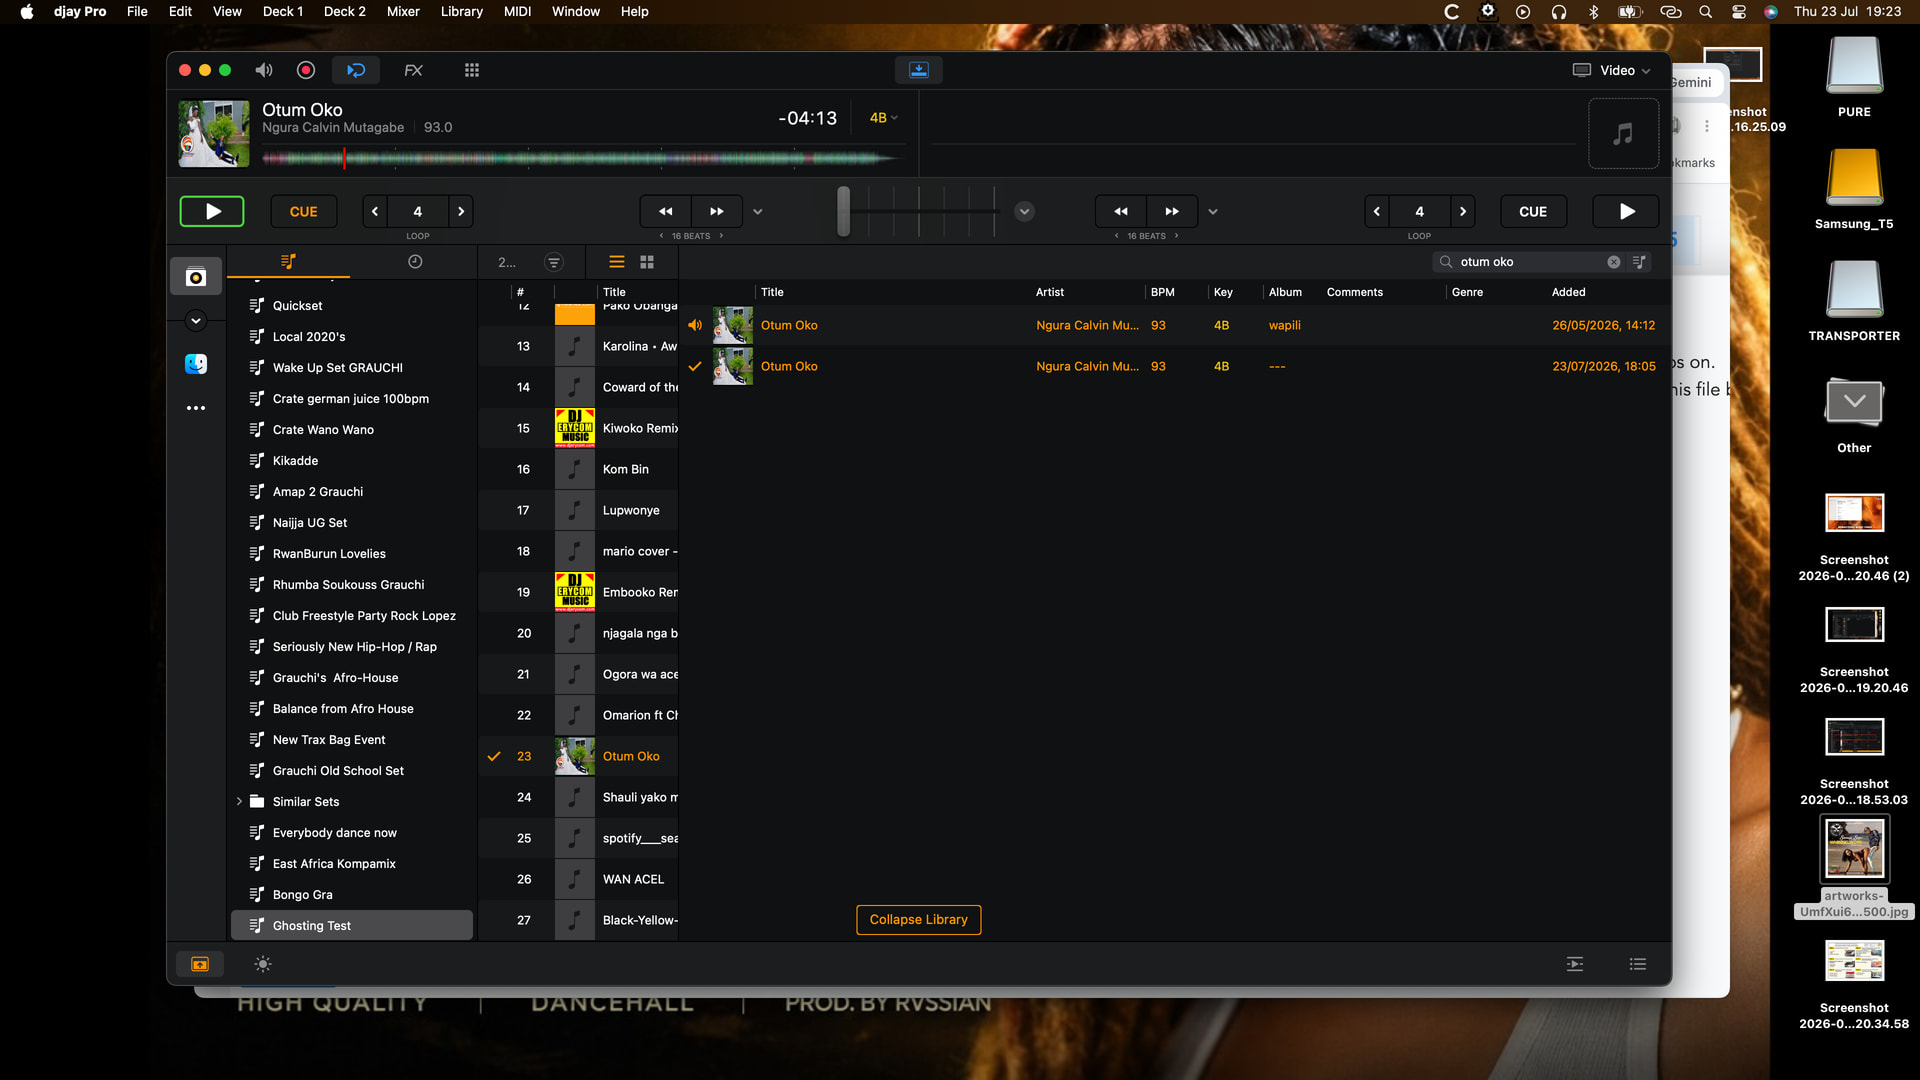Click the library download icon at top center

(x=919, y=70)
